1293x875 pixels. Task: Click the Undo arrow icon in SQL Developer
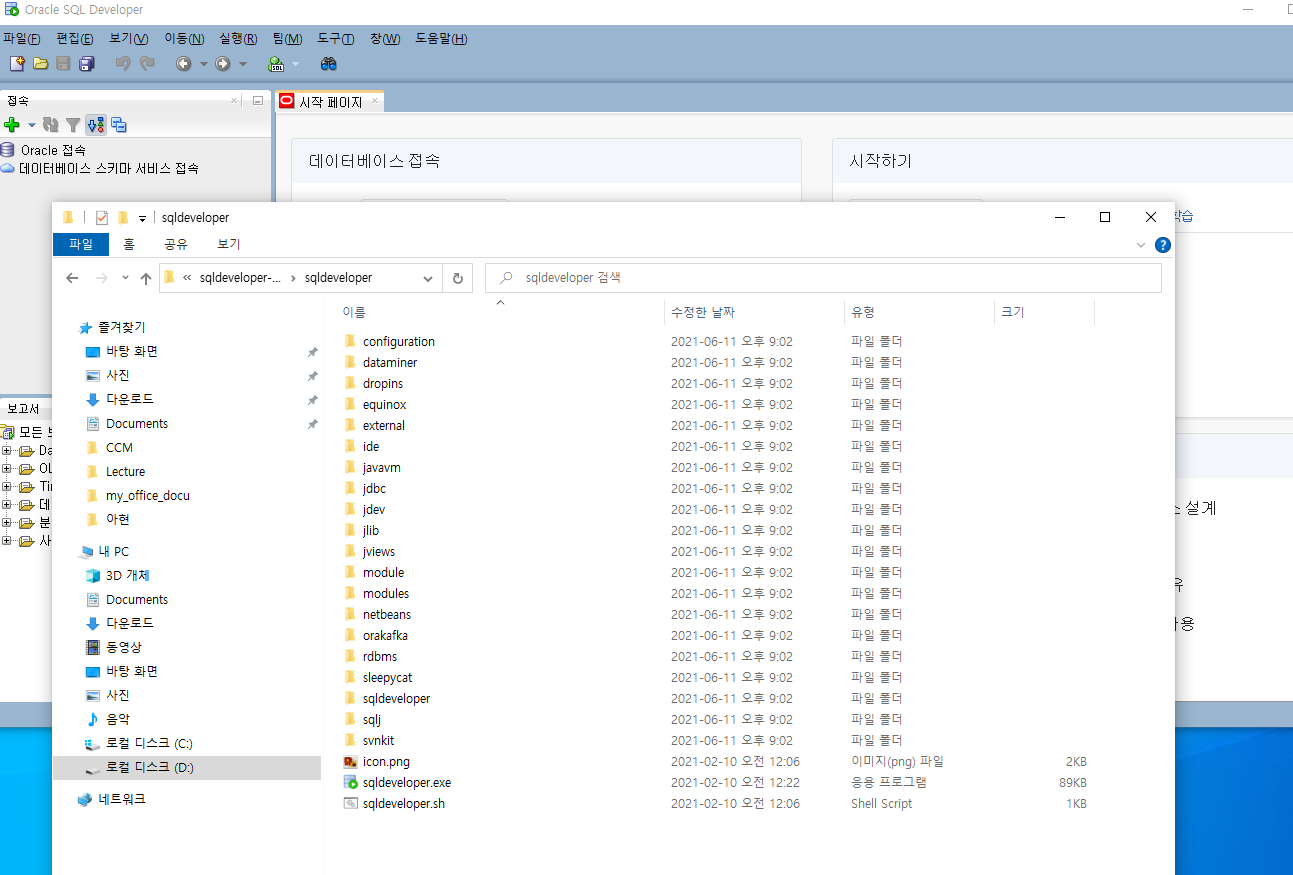coord(123,63)
